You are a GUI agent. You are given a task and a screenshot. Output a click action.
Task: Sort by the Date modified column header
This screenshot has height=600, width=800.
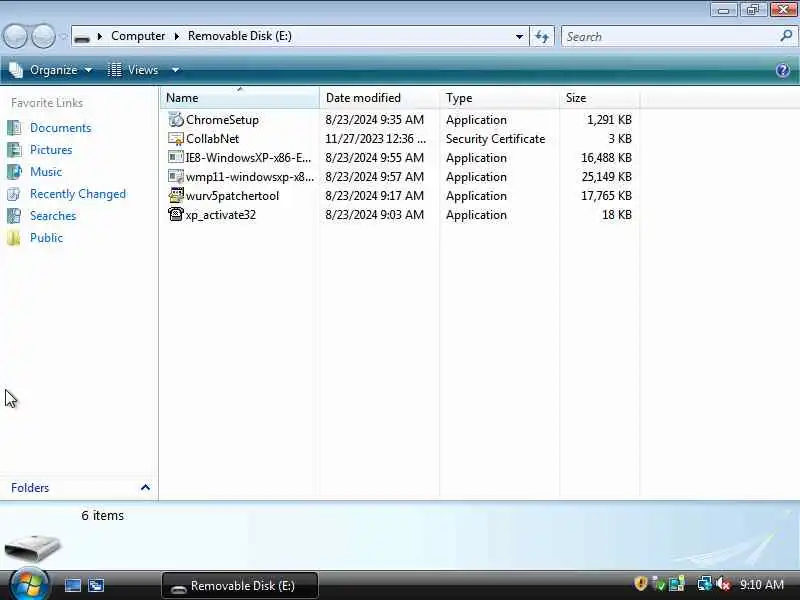pyautogui.click(x=379, y=97)
